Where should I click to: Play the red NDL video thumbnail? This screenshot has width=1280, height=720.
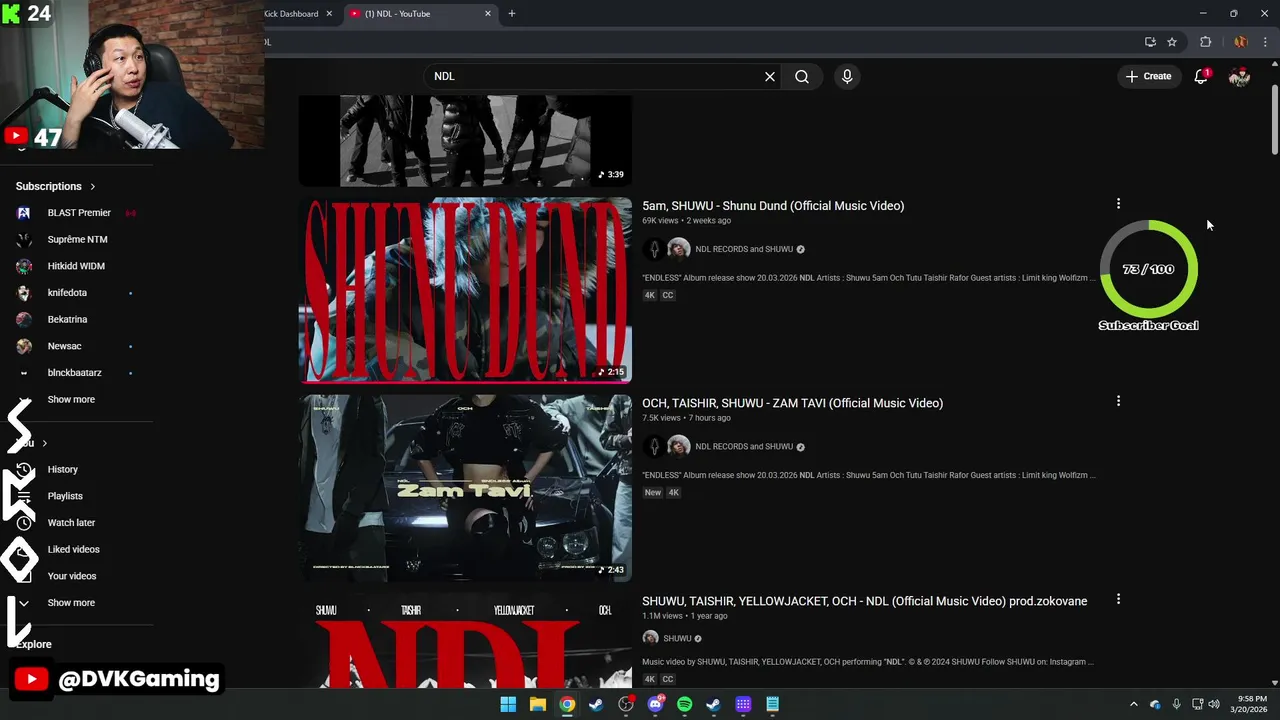(465, 640)
